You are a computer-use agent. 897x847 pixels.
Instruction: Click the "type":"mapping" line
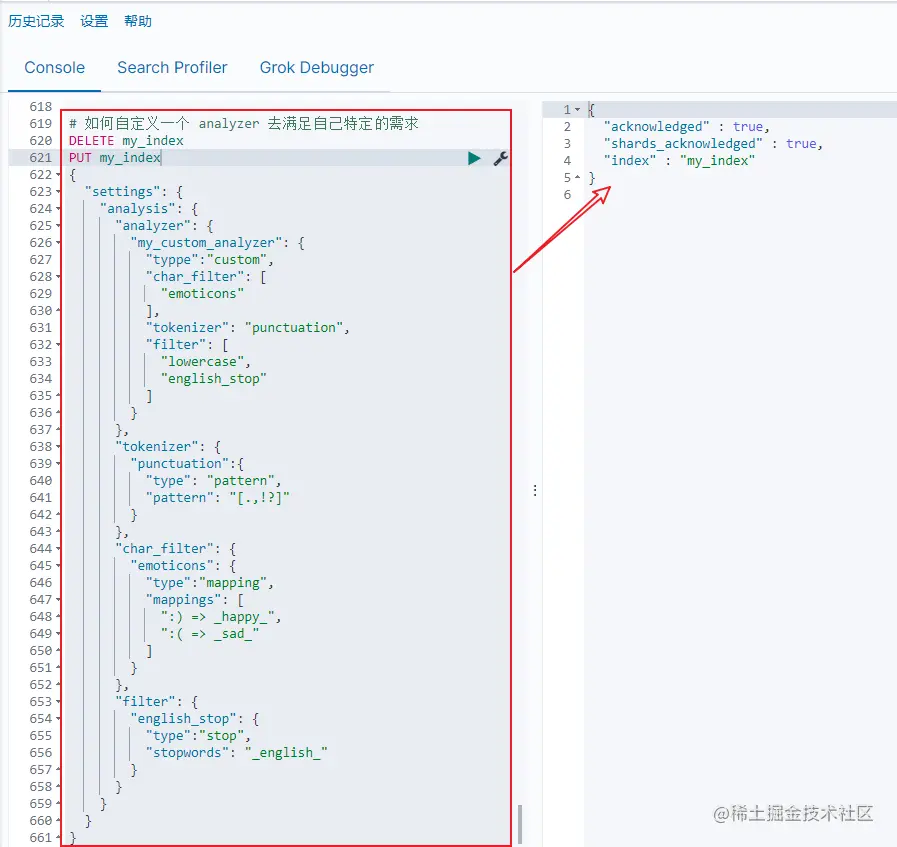tap(209, 583)
